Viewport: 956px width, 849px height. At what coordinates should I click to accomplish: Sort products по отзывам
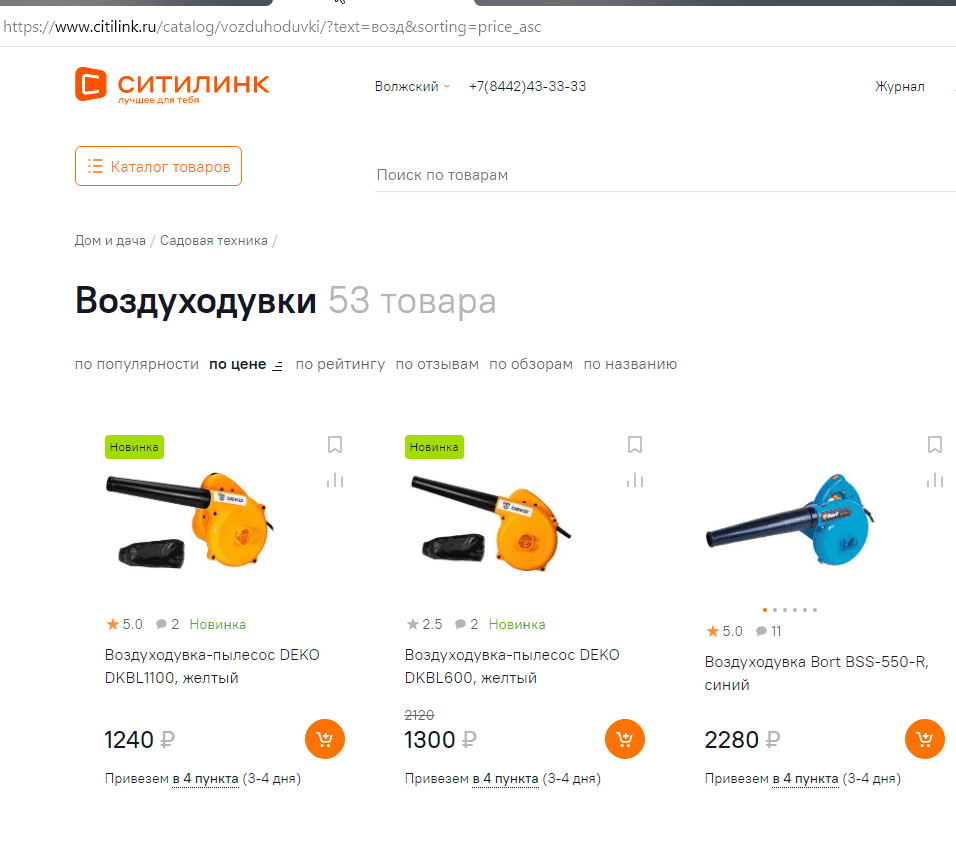437,364
